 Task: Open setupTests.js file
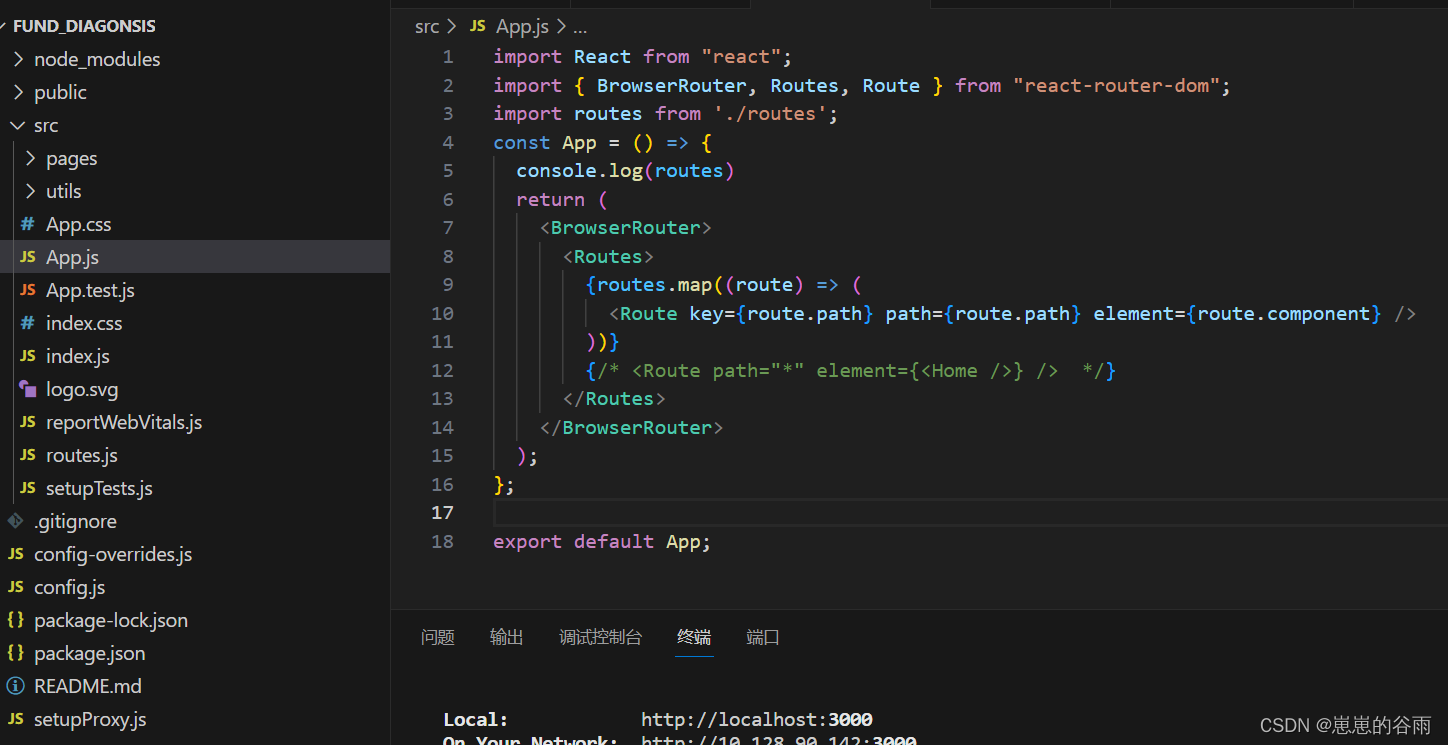[195, 488]
